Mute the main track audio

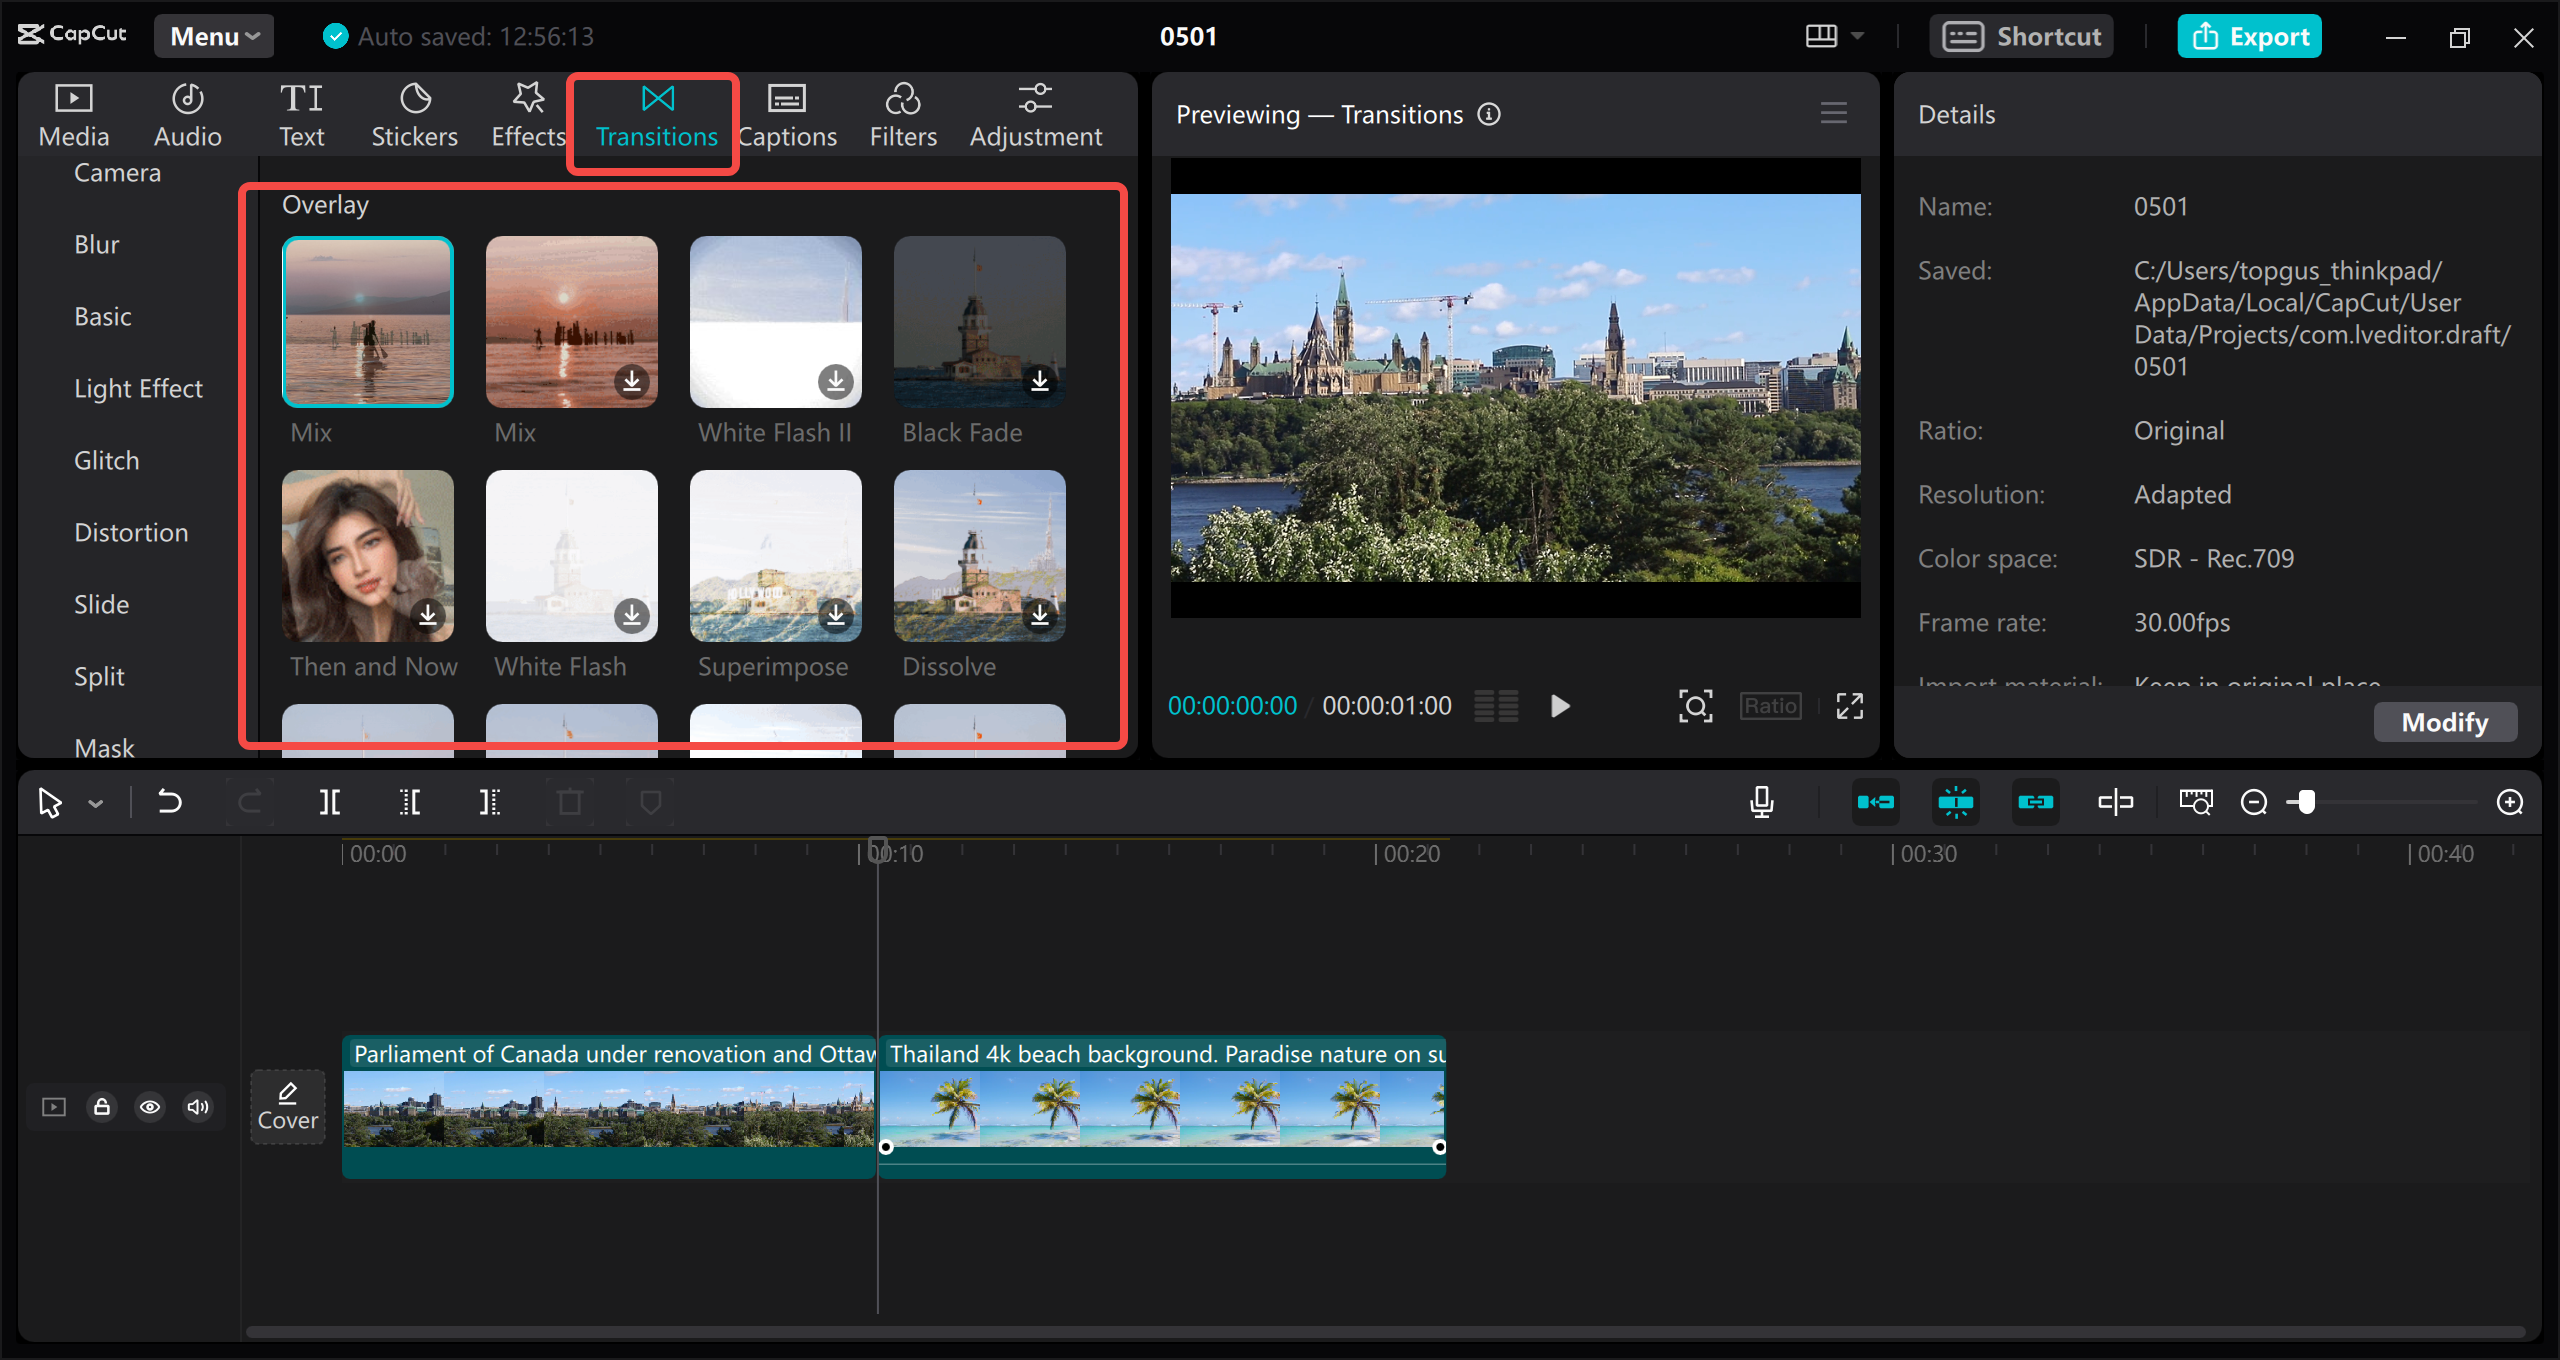coord(197,1106)
